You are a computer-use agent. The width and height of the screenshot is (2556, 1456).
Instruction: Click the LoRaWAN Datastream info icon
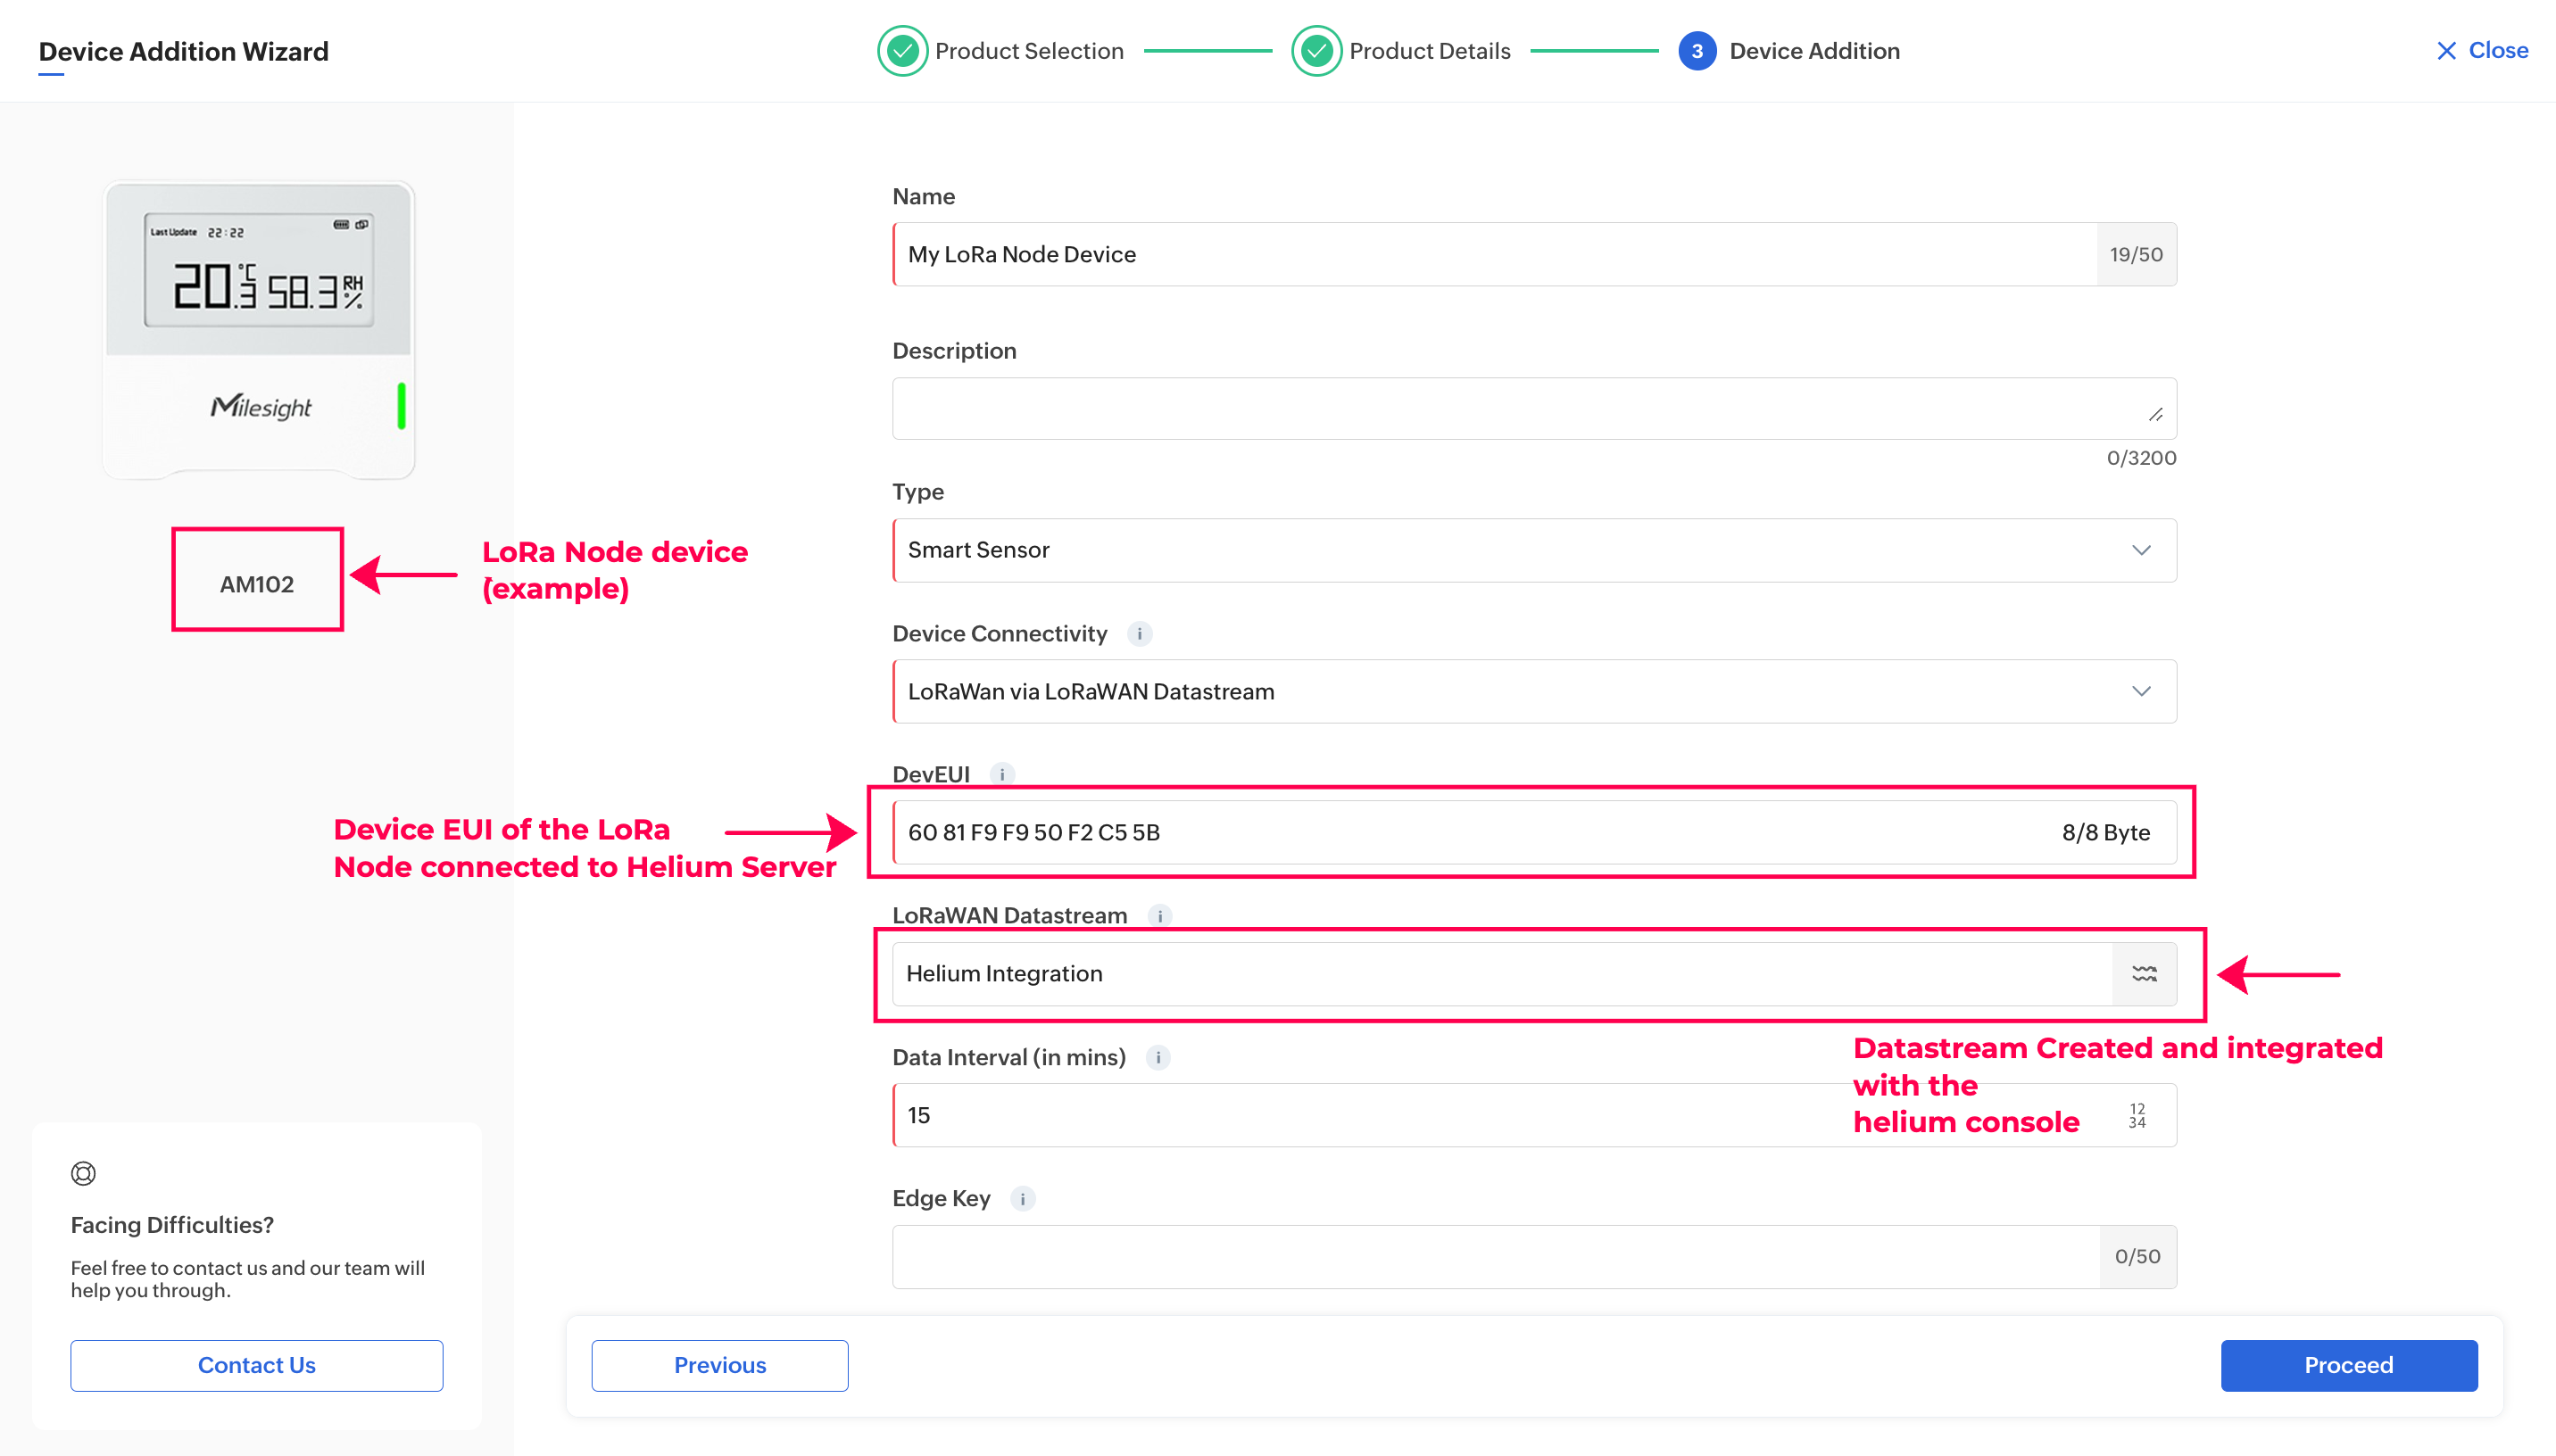(x=1159, y=915)
